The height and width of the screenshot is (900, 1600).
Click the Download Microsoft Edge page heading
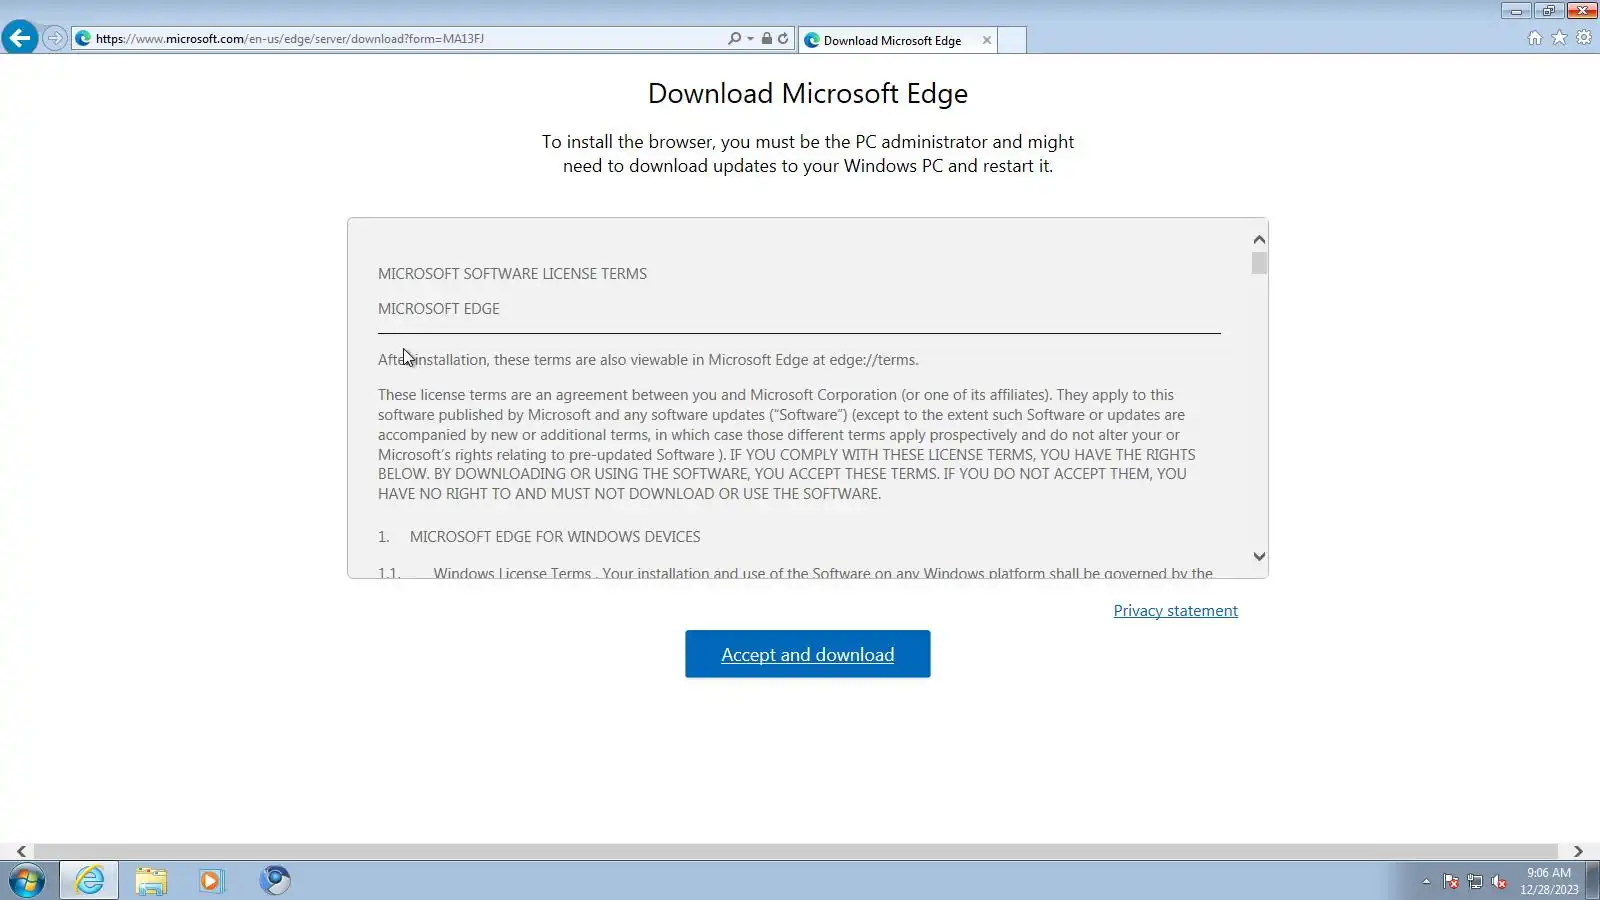pyautogui.click(x=808, y=93)
